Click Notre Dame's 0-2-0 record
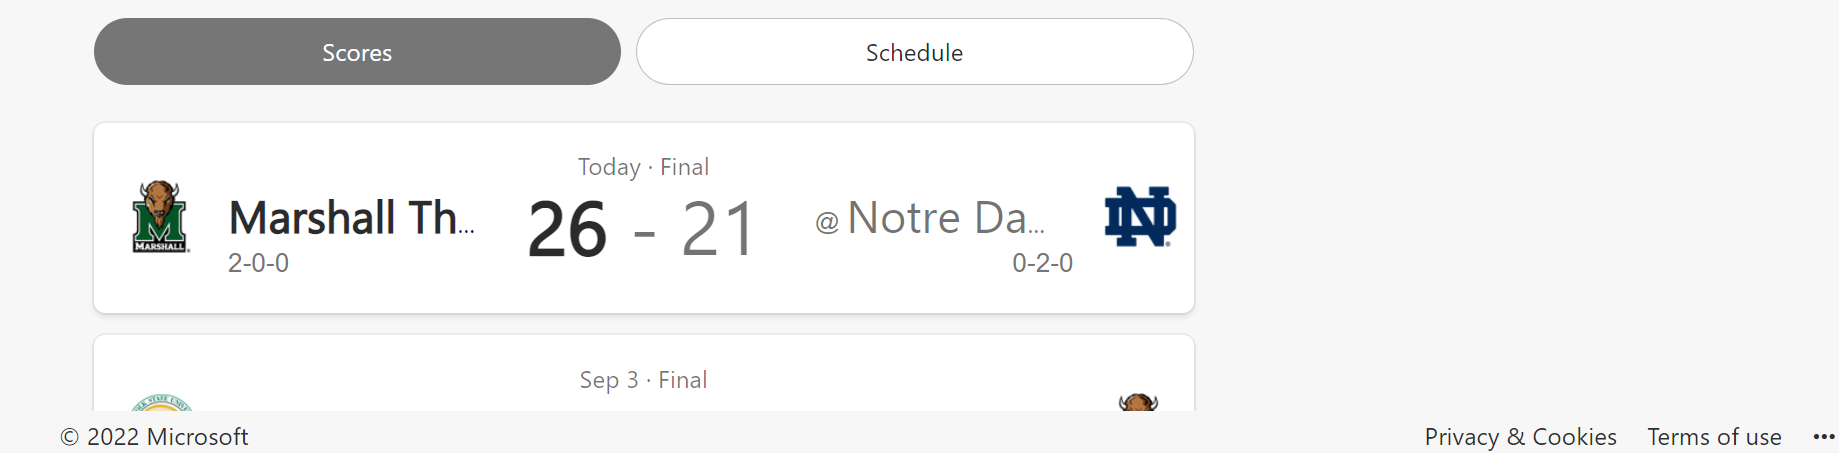 pyautogui.click(x=1042, y=263)
